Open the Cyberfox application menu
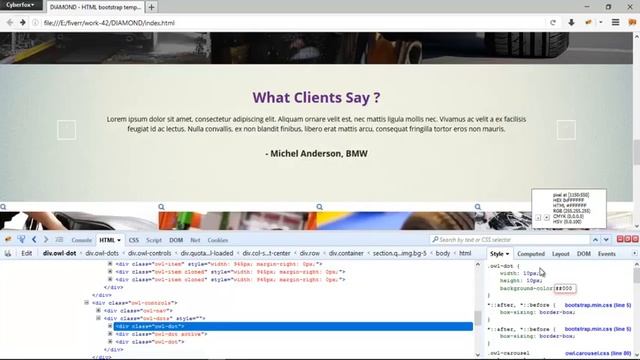640x360 pixels. pyautogui.click(x=20, y=5)
